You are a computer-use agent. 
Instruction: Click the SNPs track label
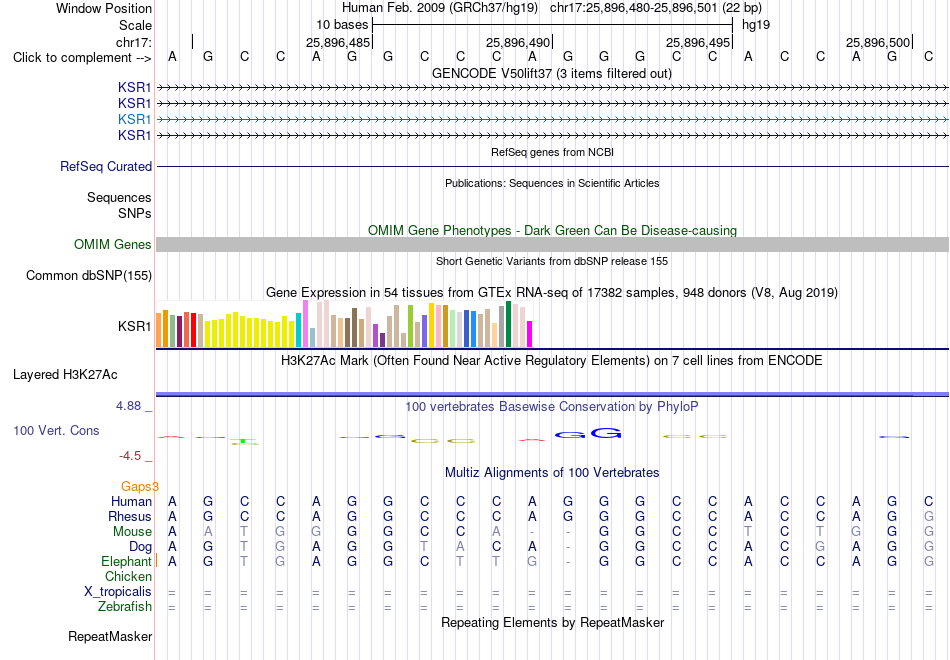point(135,213)
